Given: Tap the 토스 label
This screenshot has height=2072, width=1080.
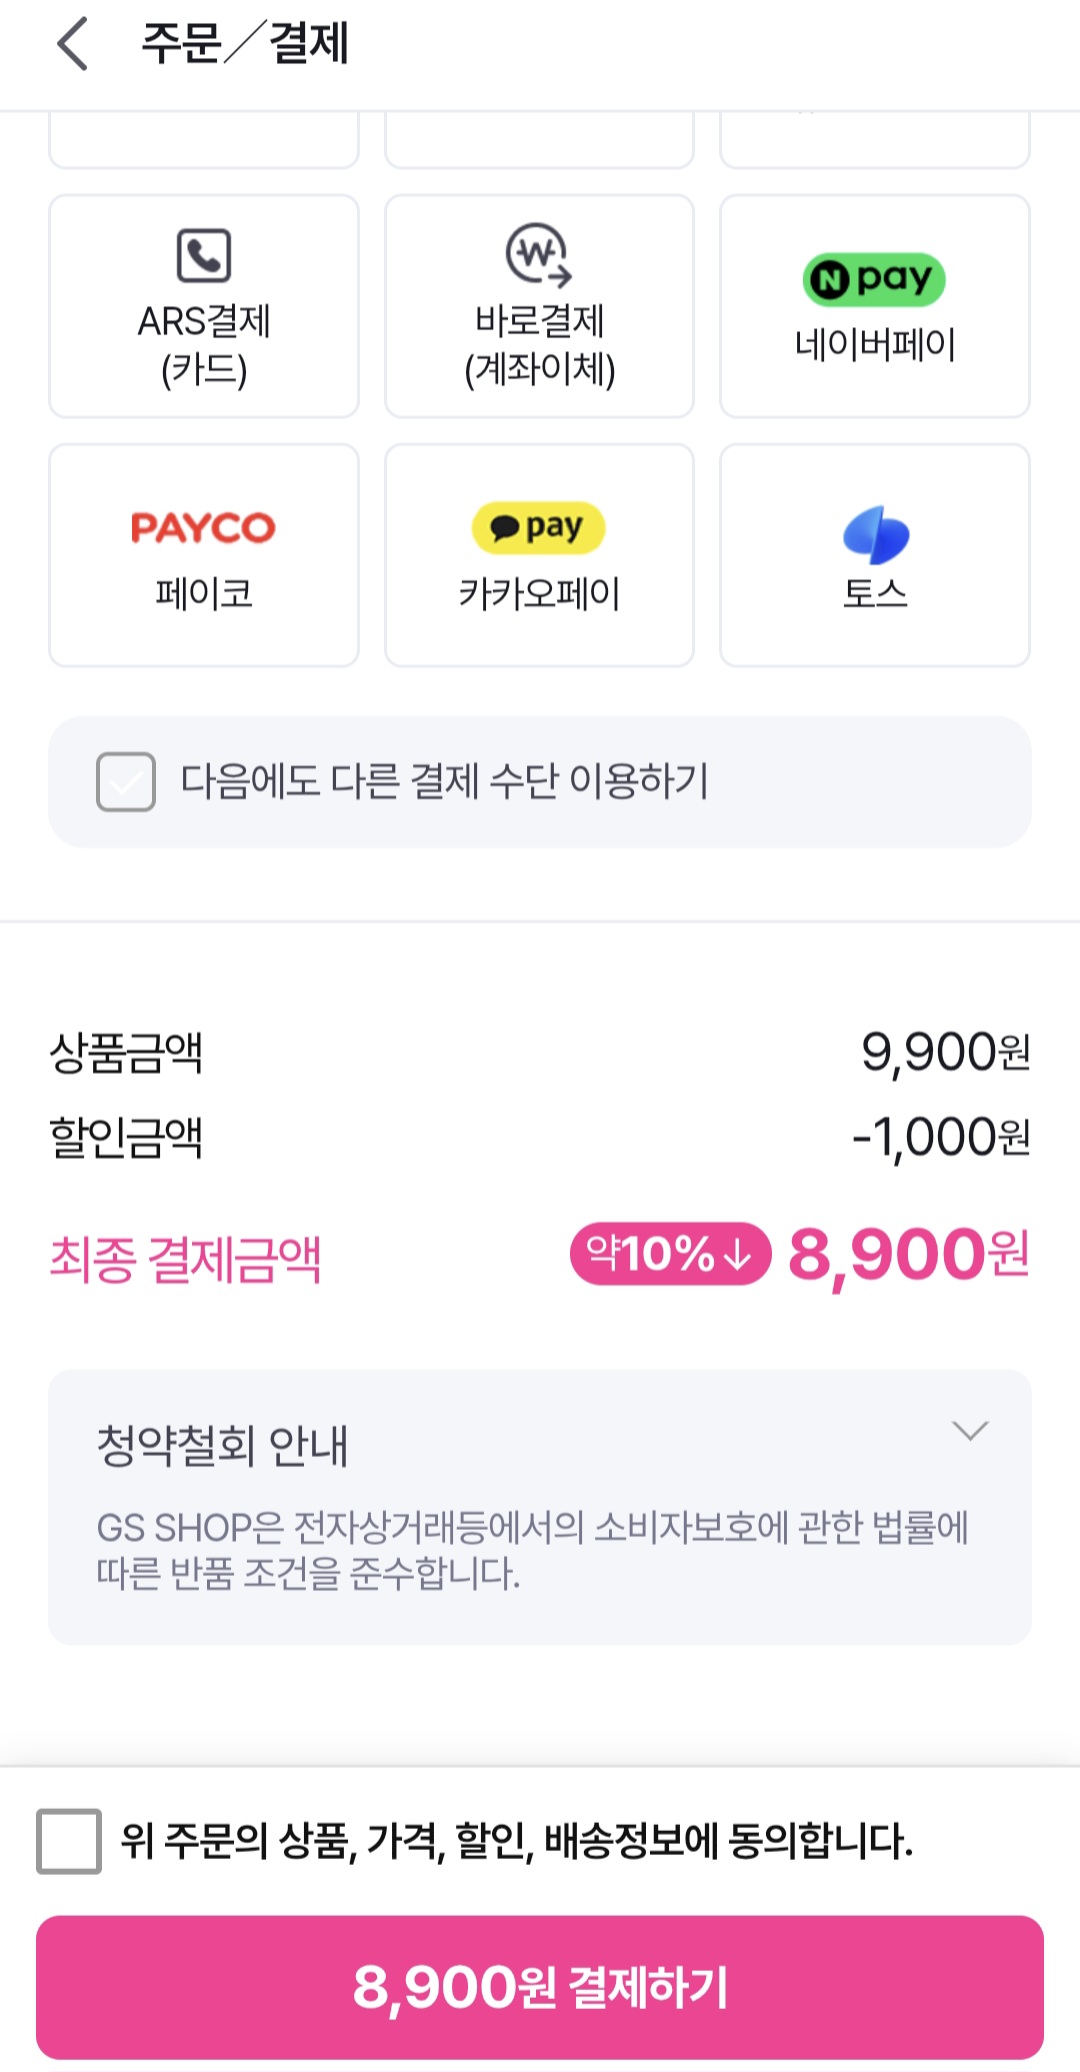Looking at the screenshot, I should (875, 594).
